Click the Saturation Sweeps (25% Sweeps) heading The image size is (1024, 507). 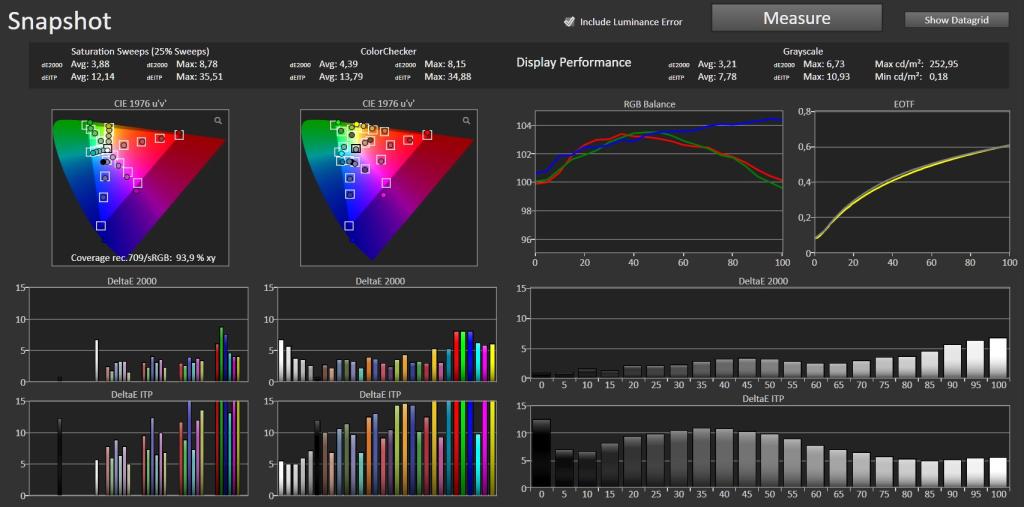tap(140, 51)
